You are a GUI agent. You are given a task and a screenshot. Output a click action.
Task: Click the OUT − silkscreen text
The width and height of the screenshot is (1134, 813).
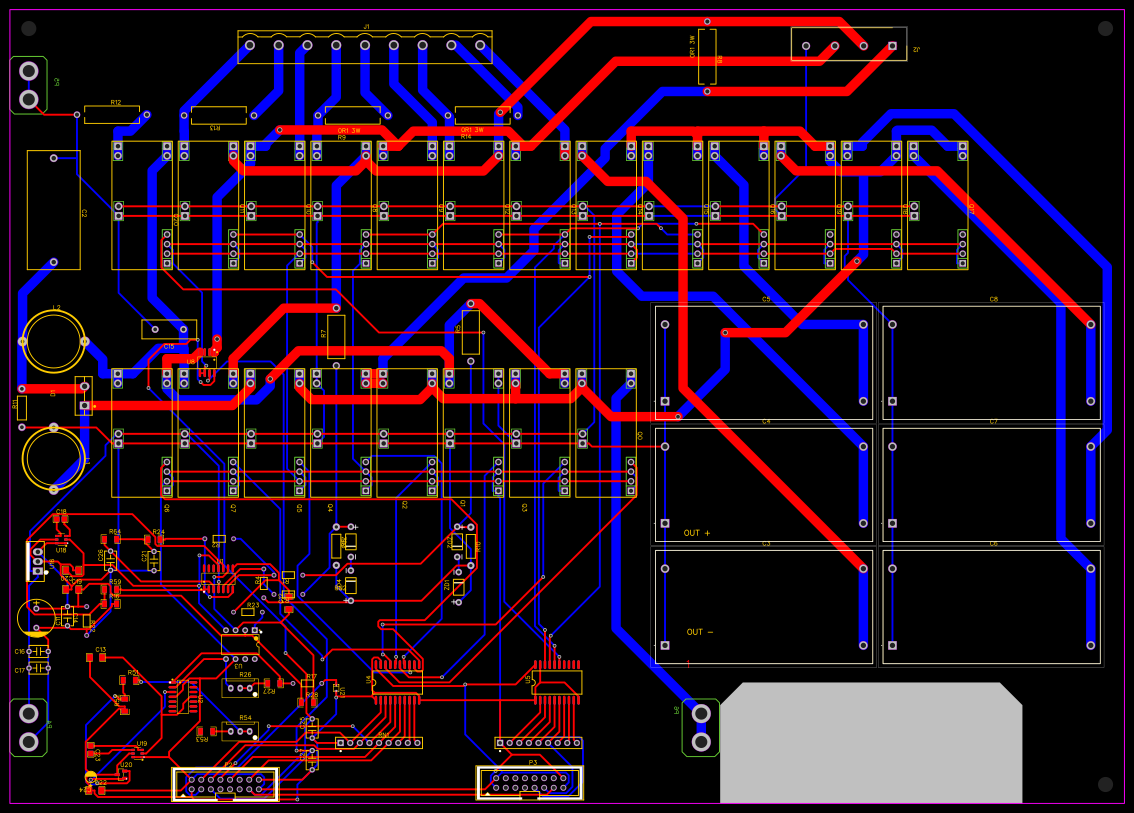pos(699,632)
